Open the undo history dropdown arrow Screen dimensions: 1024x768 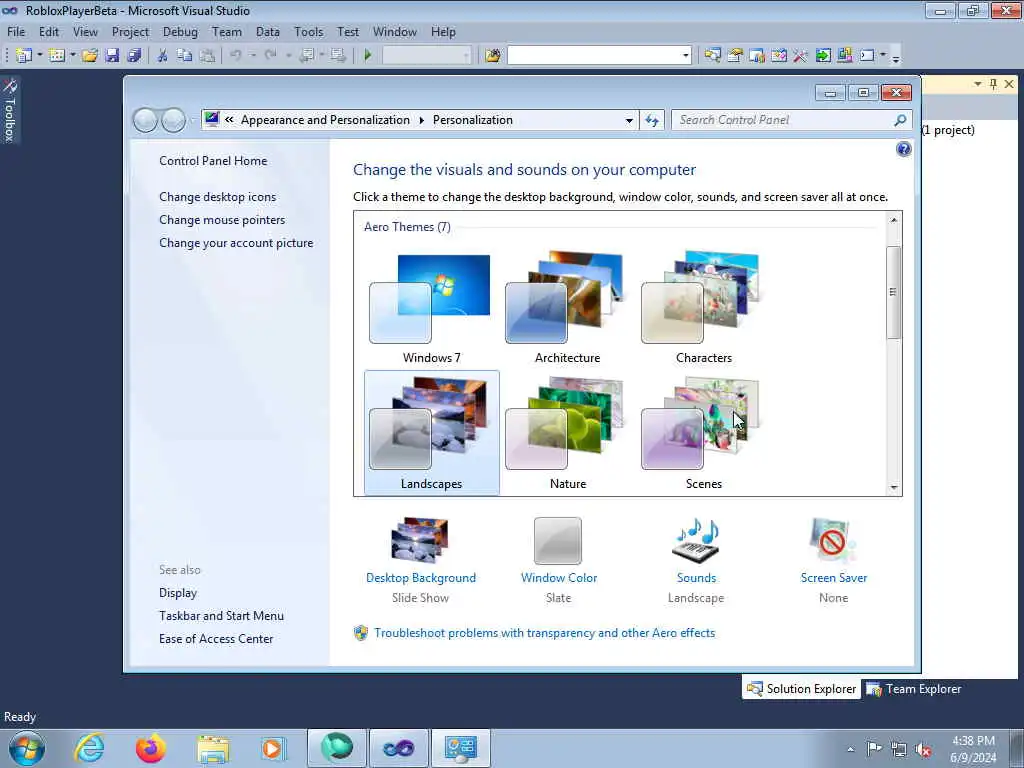coord(253,56)
